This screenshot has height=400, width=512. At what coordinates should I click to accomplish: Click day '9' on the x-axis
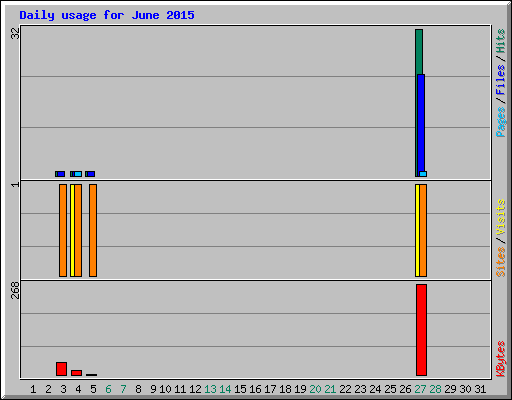(x=153, y=389)
